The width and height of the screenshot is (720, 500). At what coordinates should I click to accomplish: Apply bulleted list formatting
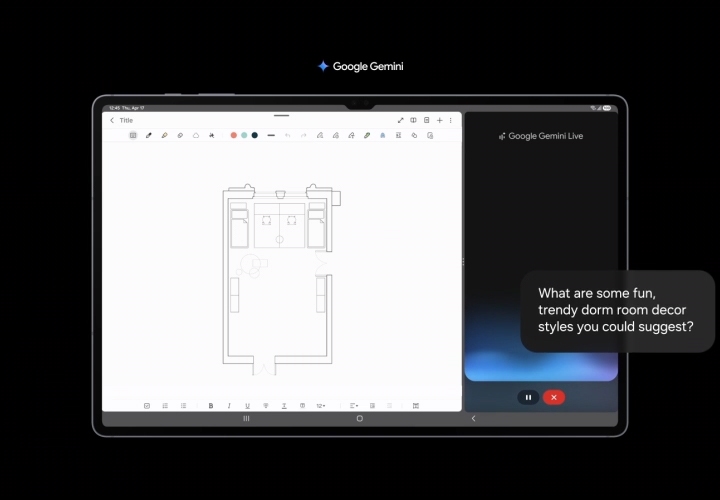[183, 406]
